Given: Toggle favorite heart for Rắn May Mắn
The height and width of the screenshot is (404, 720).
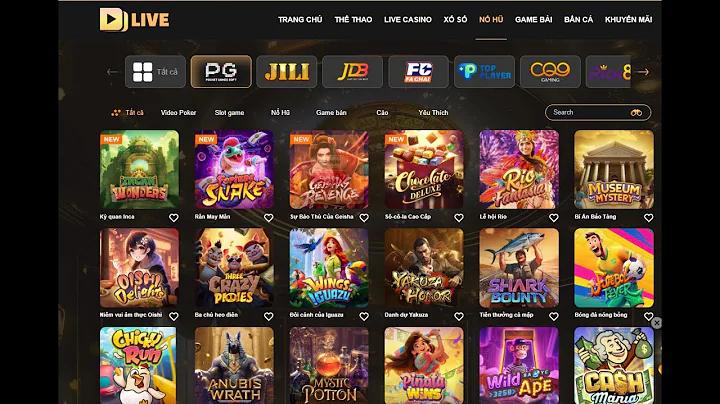Looking at the screenshot, I should pos(269,218).
